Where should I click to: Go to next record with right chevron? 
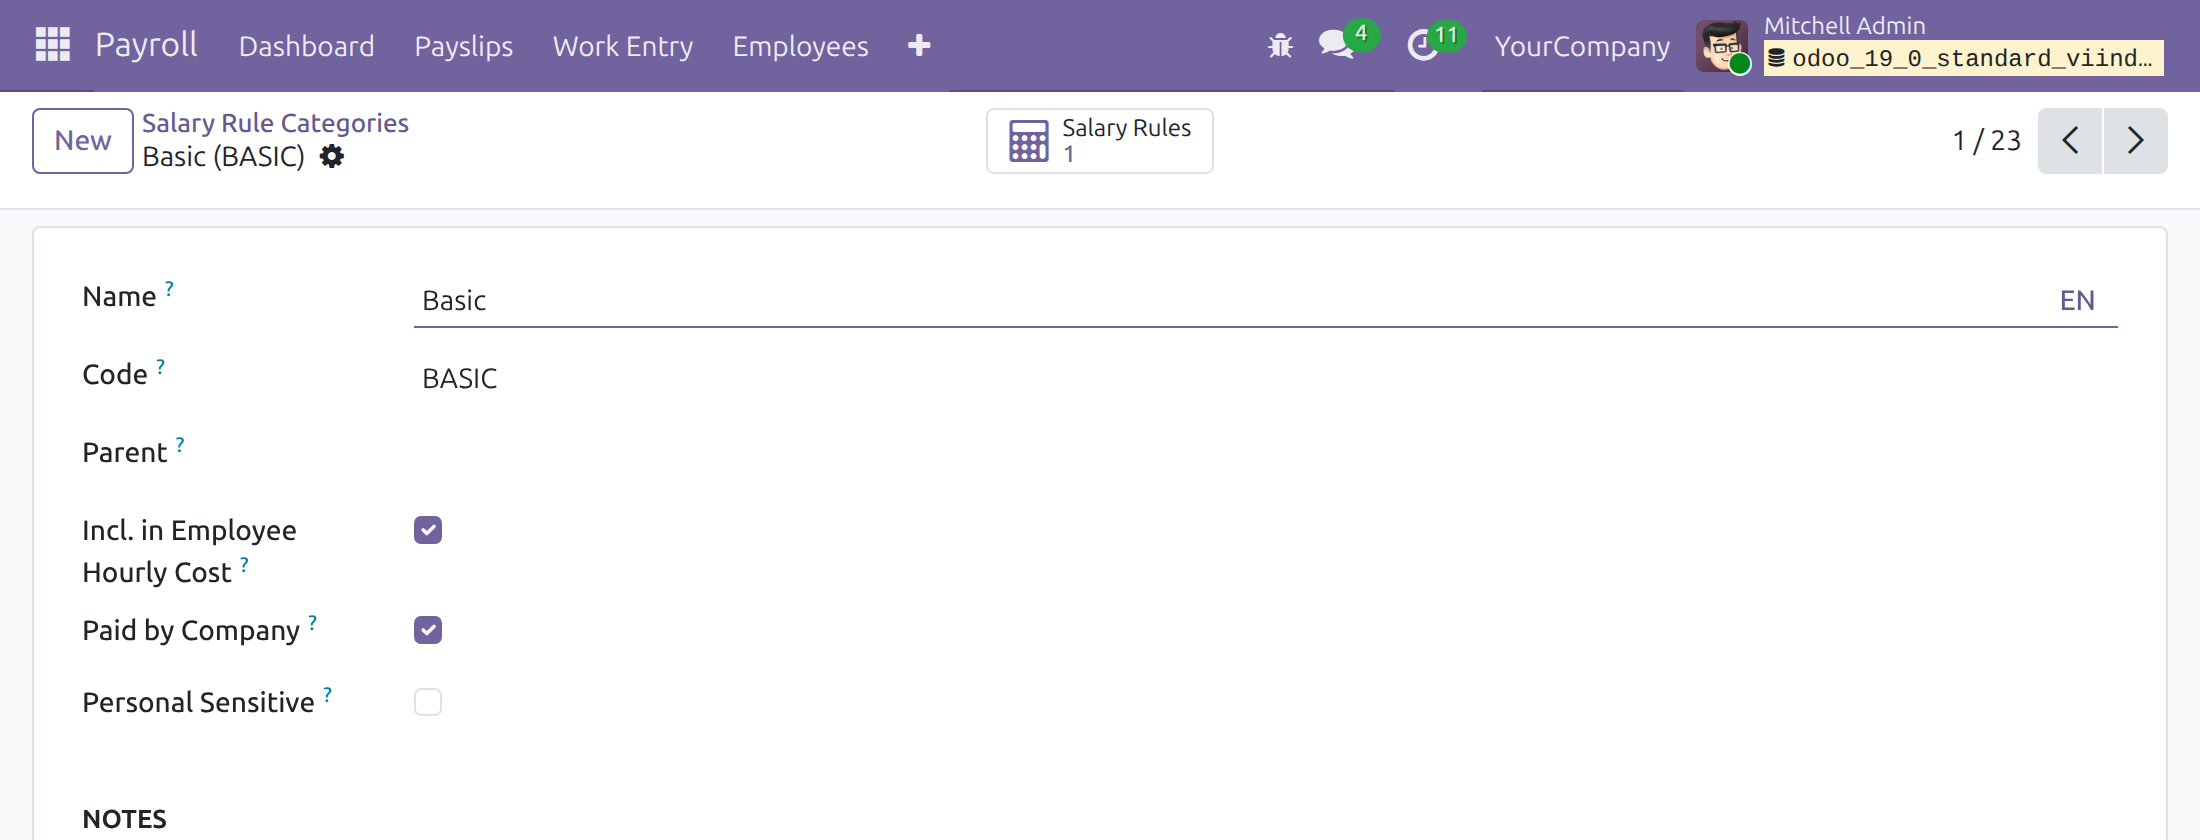point(2135,141)
